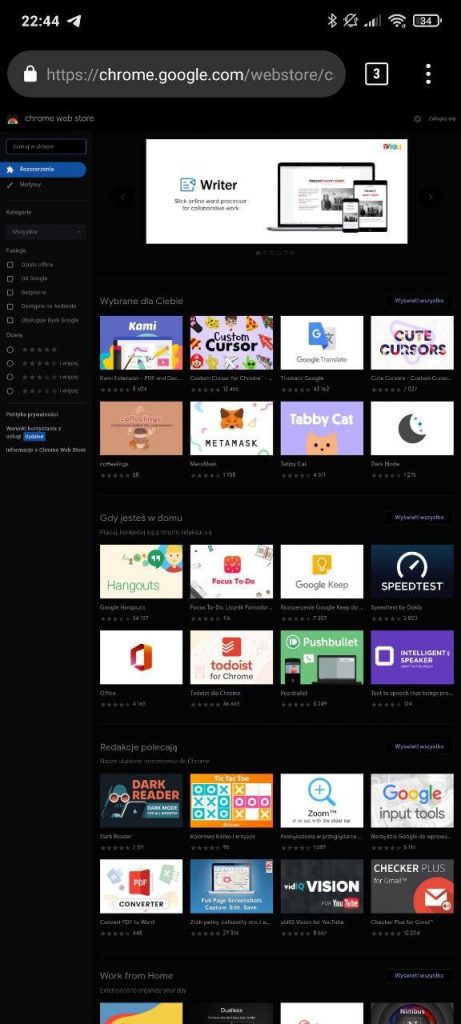Select the first carousel pagination dot
The height and width of the screenshot is (1024, 461).
[258, 252]
